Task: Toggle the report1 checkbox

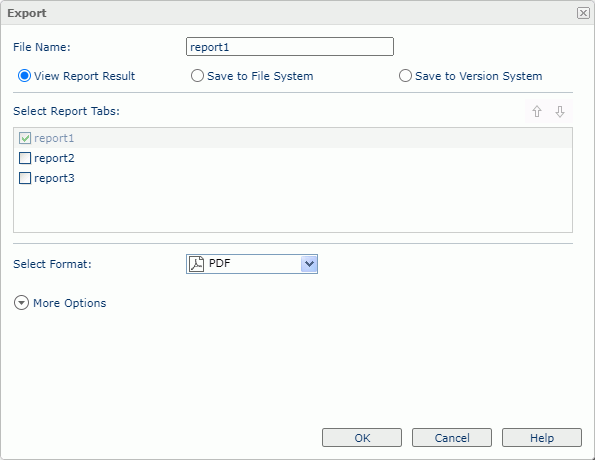Action: coord(25,138)
